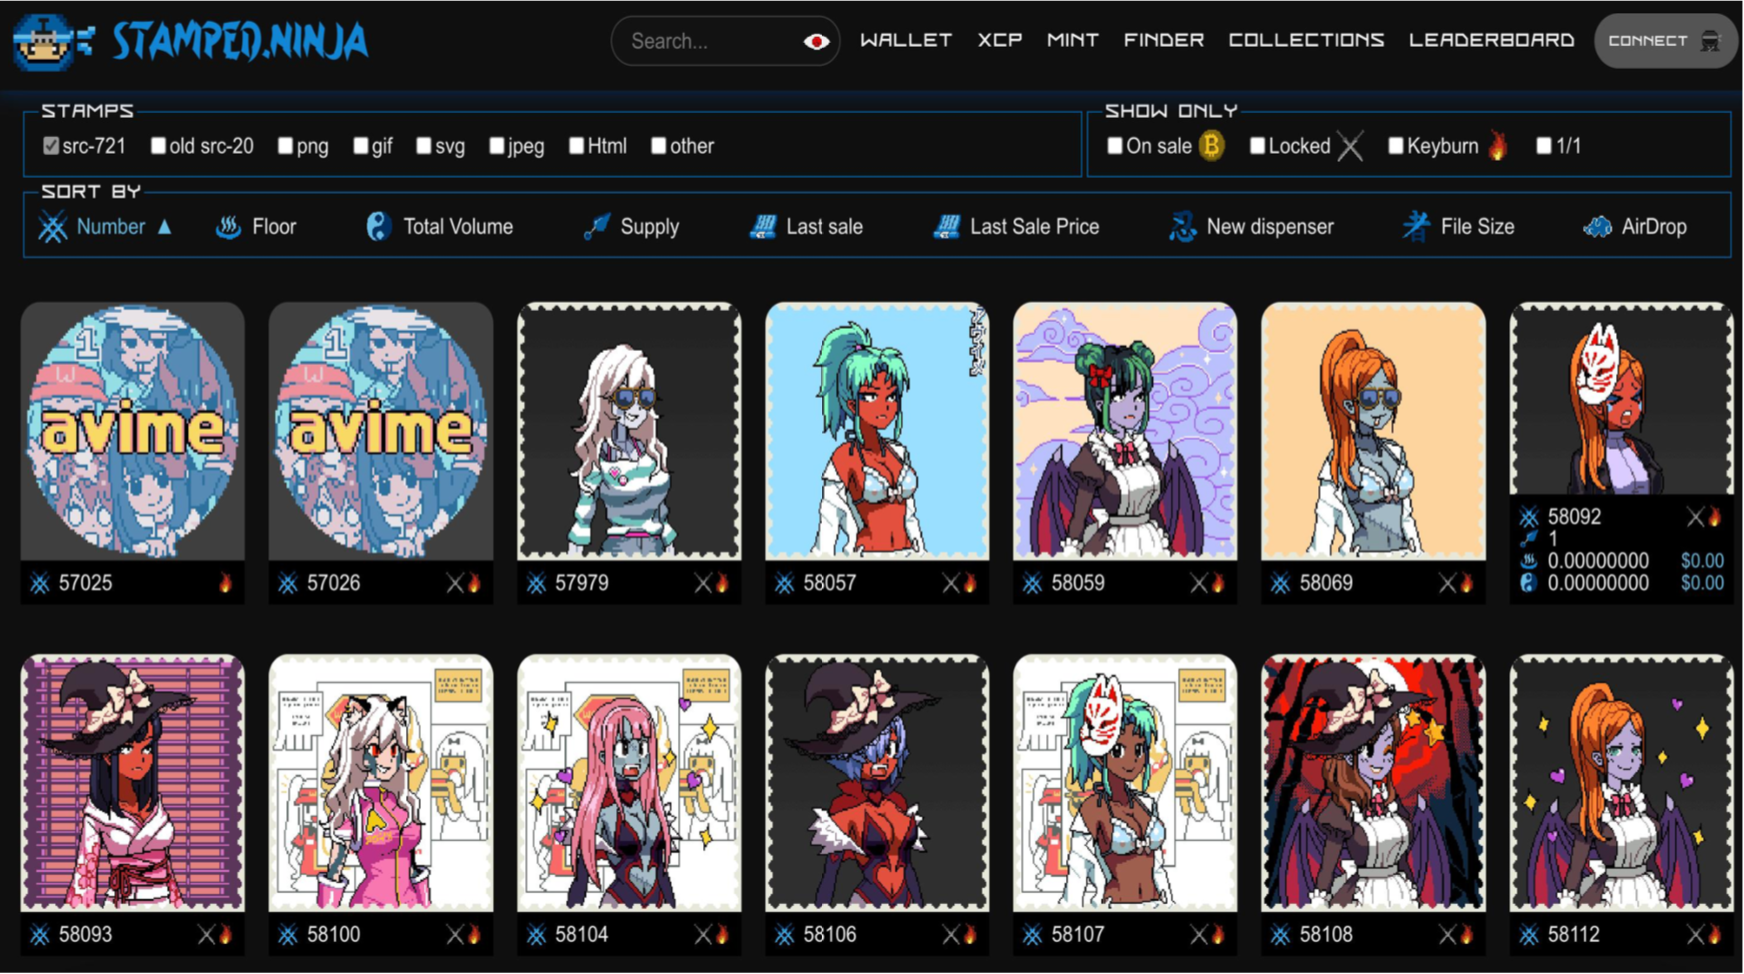Viewport: 1744px width, 974px height.
Task: Open the stamp 58093 witch thumbnail
Action: (x=133, y=782)
